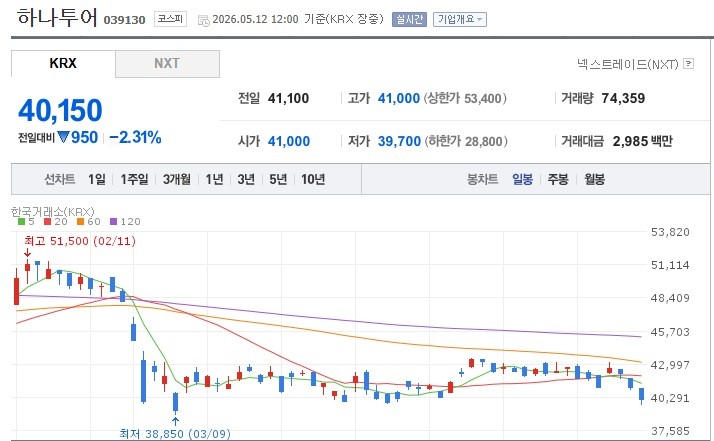Click the NXT help question-mark icon

(689, 64)
